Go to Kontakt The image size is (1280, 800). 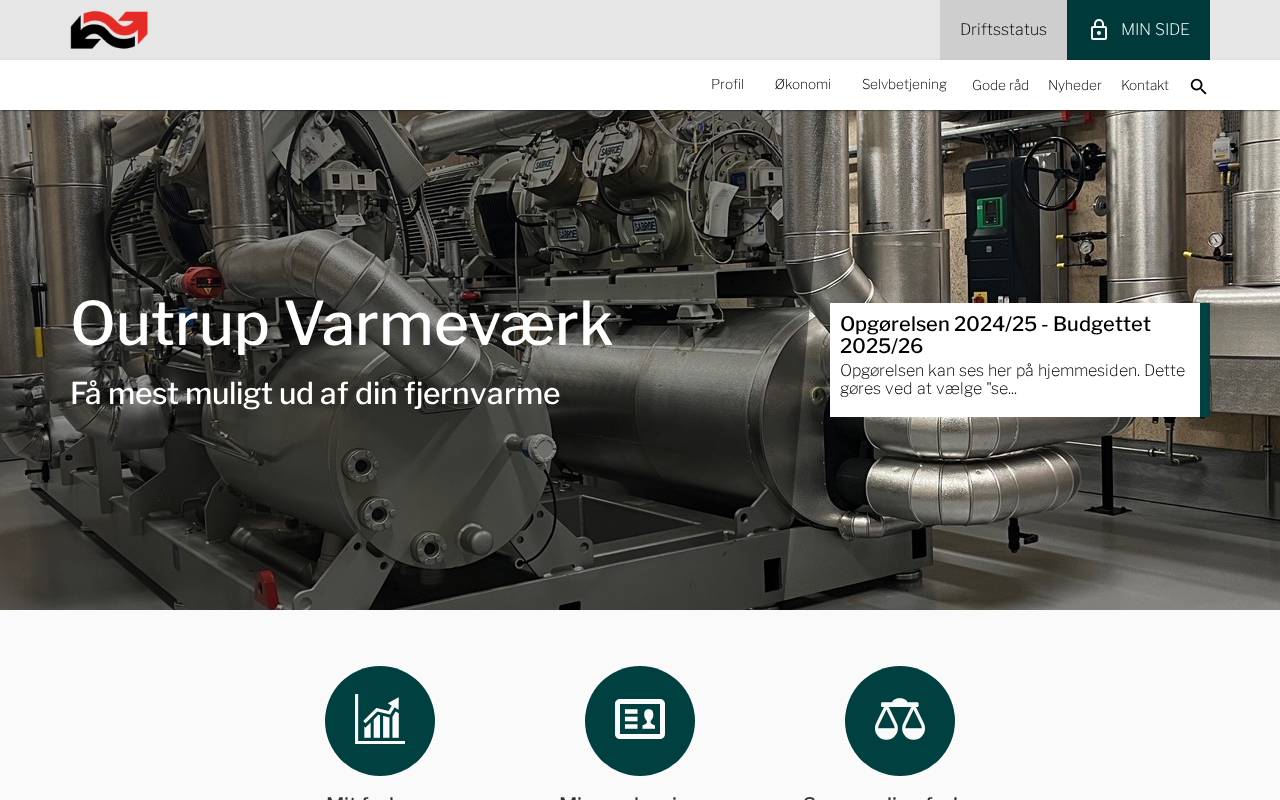pos(1145,85)
